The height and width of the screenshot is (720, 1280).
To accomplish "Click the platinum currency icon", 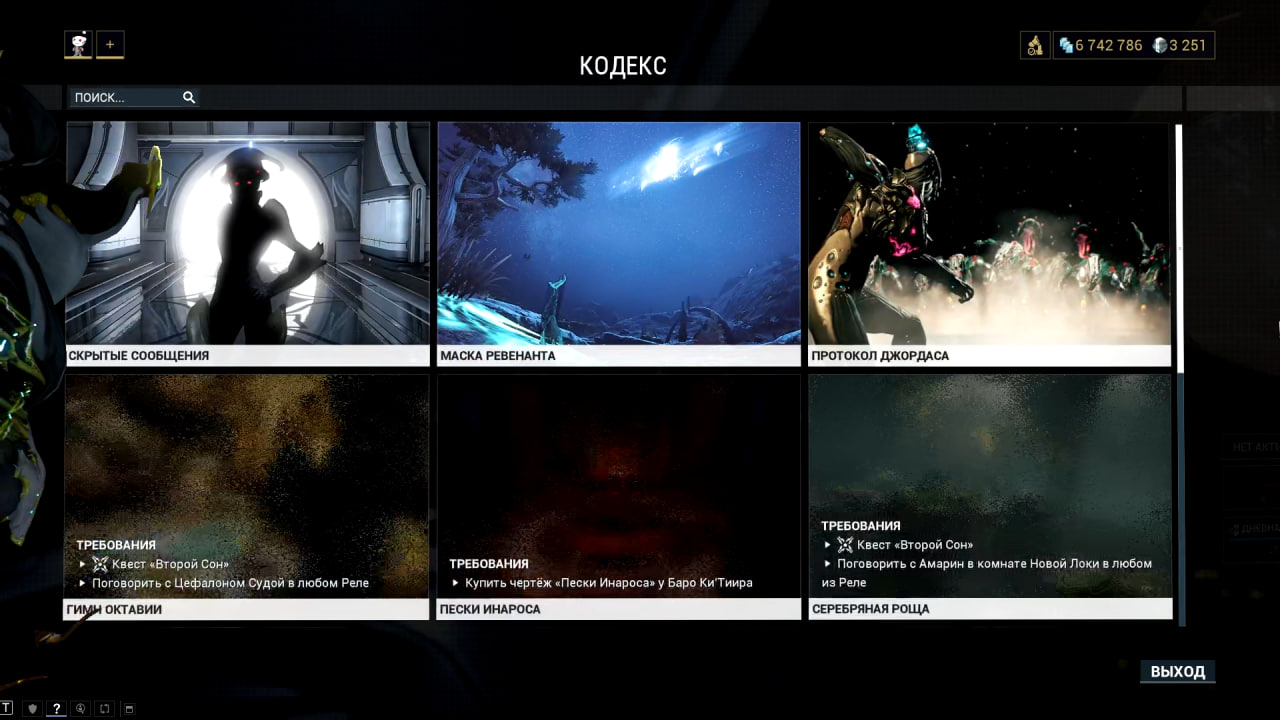I will tap(1159, 45).
